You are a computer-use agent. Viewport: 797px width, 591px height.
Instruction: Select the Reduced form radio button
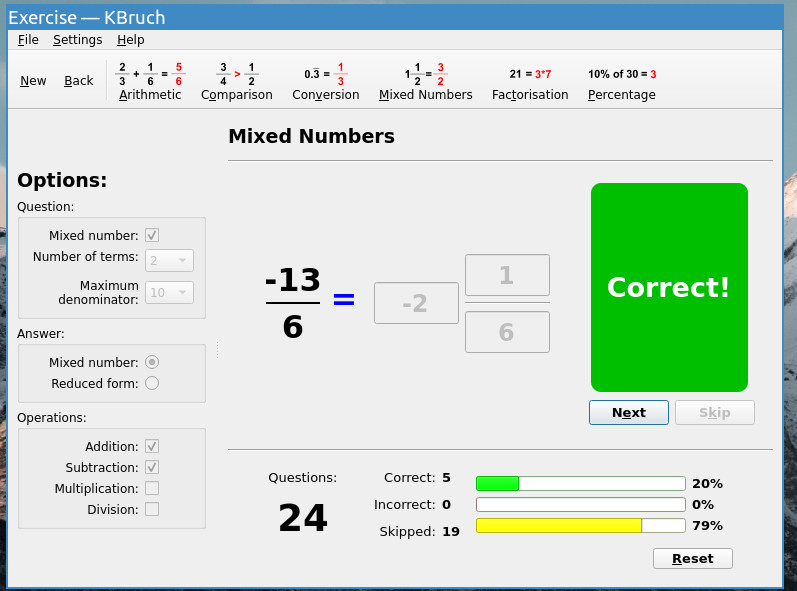click(152, 383)
